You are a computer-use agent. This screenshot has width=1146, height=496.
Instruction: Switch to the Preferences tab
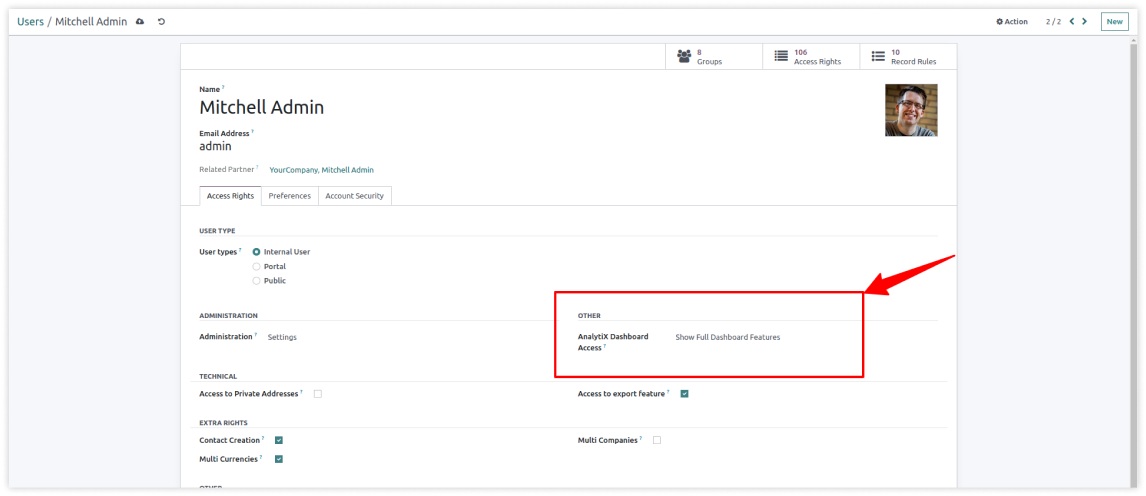tap(290, 196)
